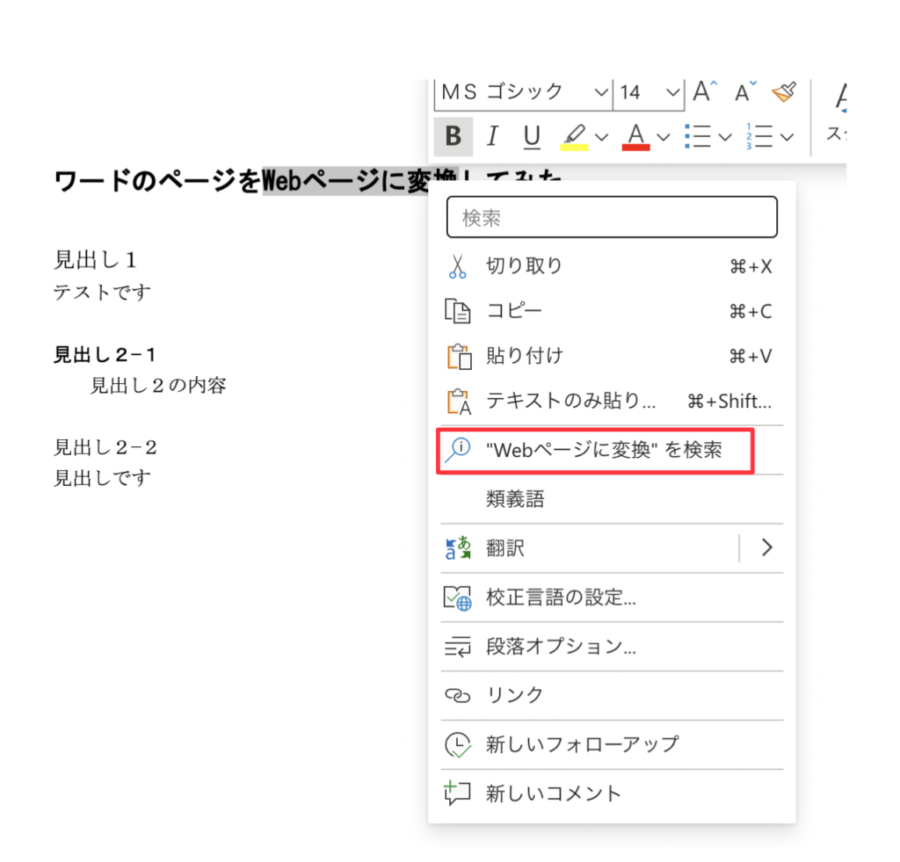Viewport: 900px width, 862px height.
Task: Open highlight color dropdown arrow
Action: pos(601,137)
